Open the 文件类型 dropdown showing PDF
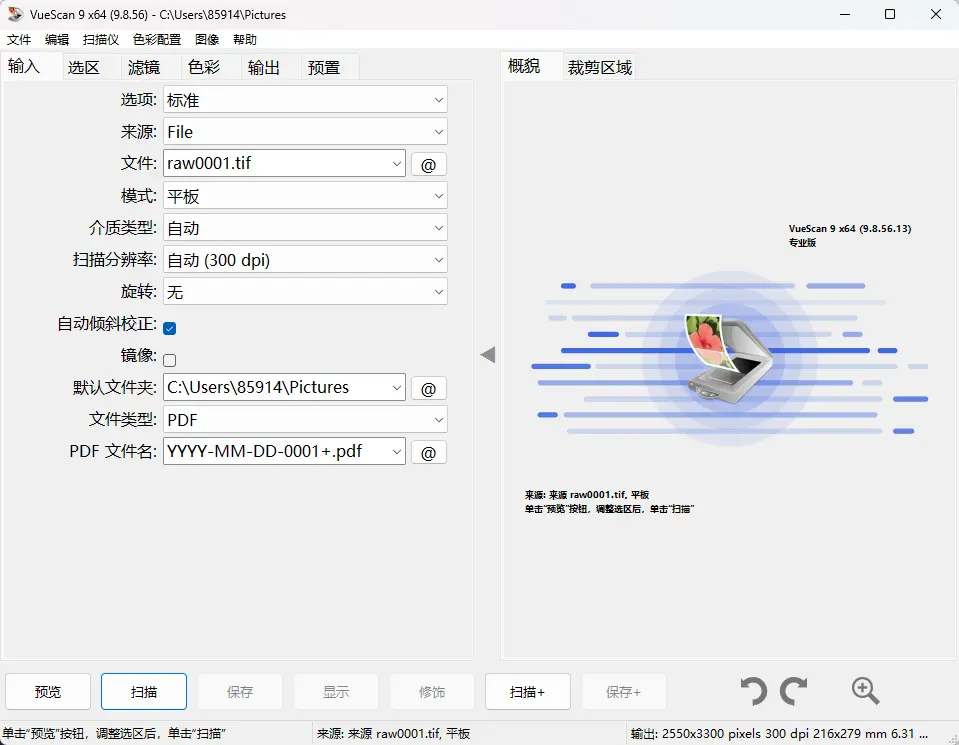The height and width of the screenshot is (745, 959). tap(305, 420)
